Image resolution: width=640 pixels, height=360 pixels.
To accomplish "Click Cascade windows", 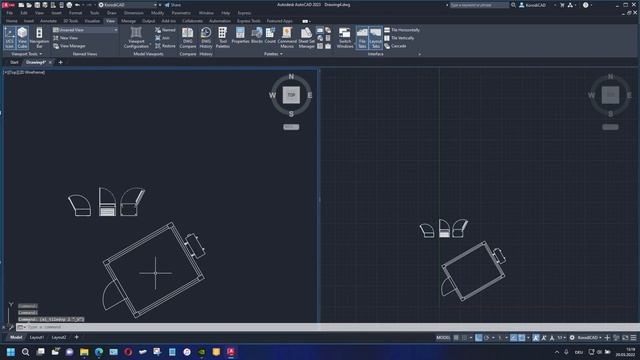I will click(x=395, y=46).
